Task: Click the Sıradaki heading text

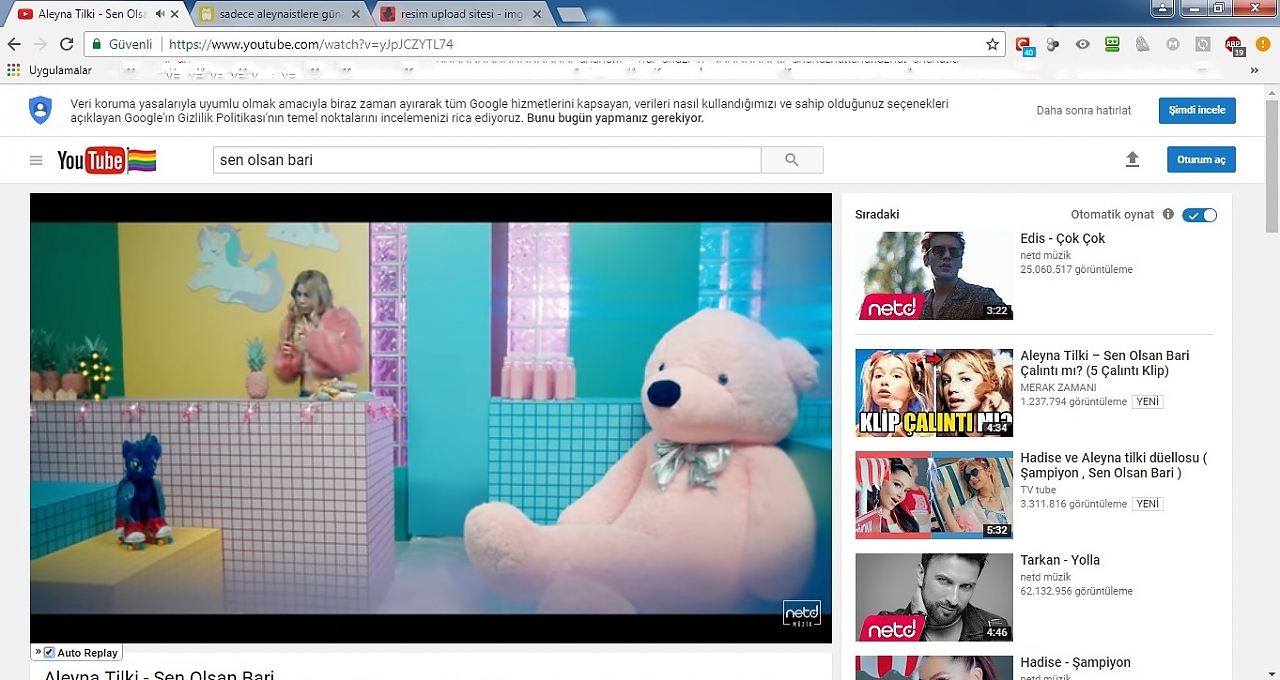Action: point(877,214)
